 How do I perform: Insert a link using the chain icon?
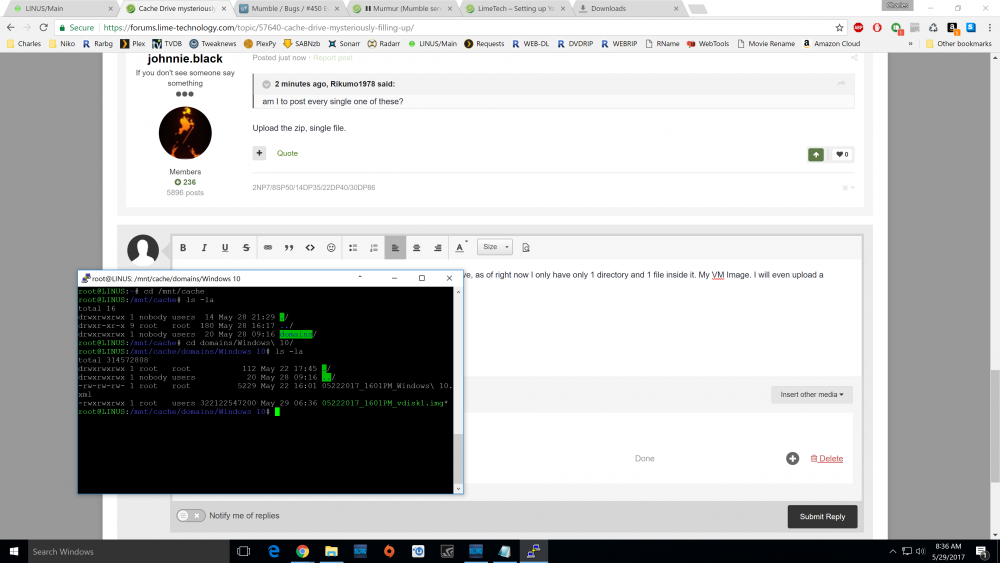point(268,247)
